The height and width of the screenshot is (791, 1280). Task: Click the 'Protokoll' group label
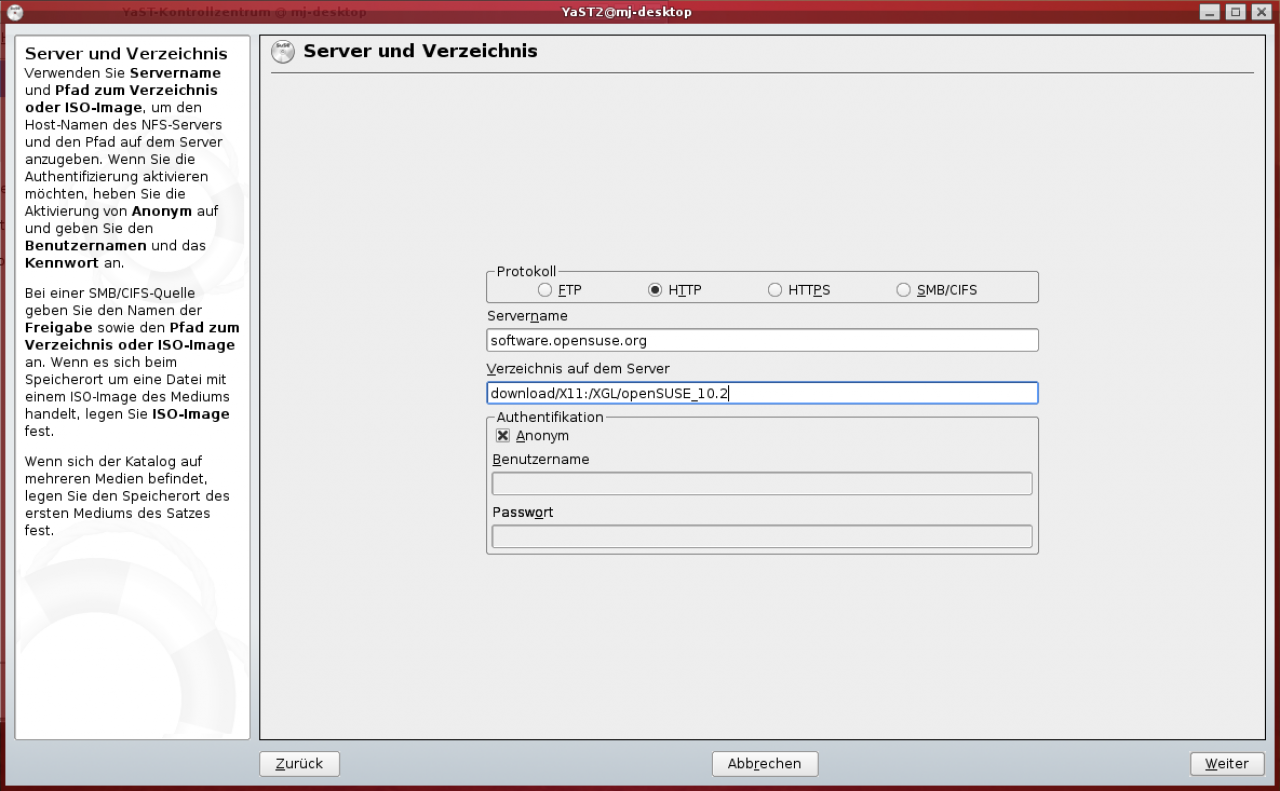pos(526,271)
